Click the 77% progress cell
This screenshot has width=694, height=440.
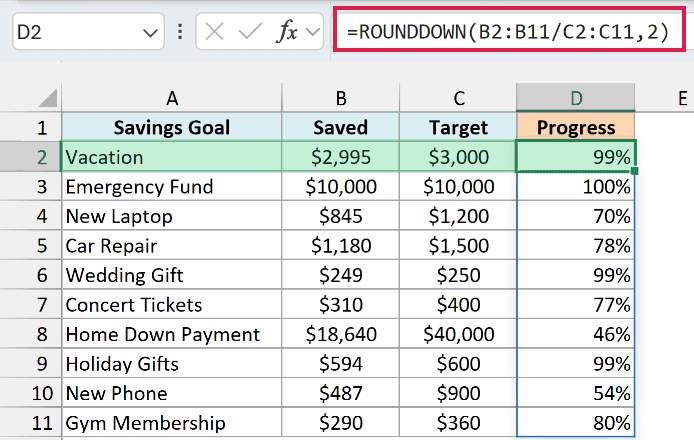pyautogui.click(x=575, y=305)
